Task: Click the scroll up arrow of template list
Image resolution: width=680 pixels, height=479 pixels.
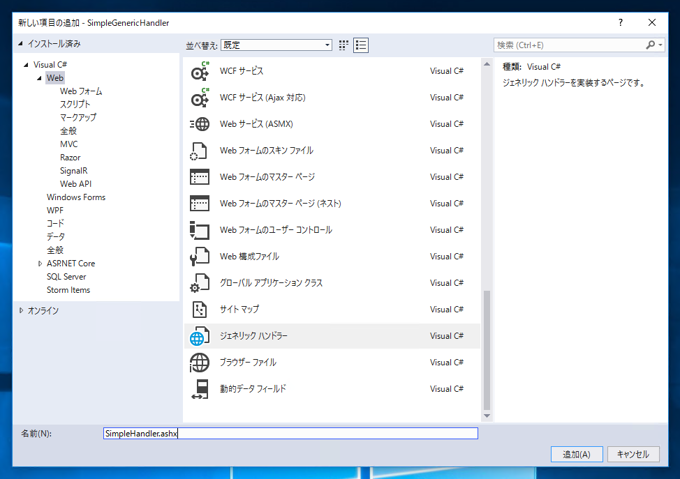Action: pos(487,64)
